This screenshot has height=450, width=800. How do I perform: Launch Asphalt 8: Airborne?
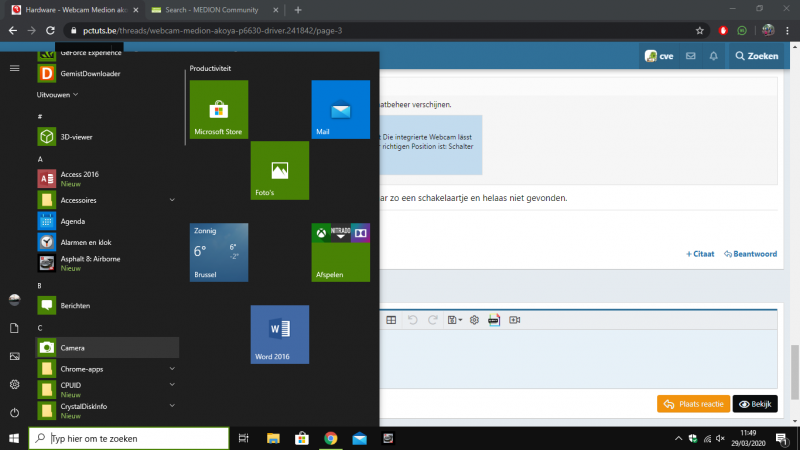click(x=107, y=263)
